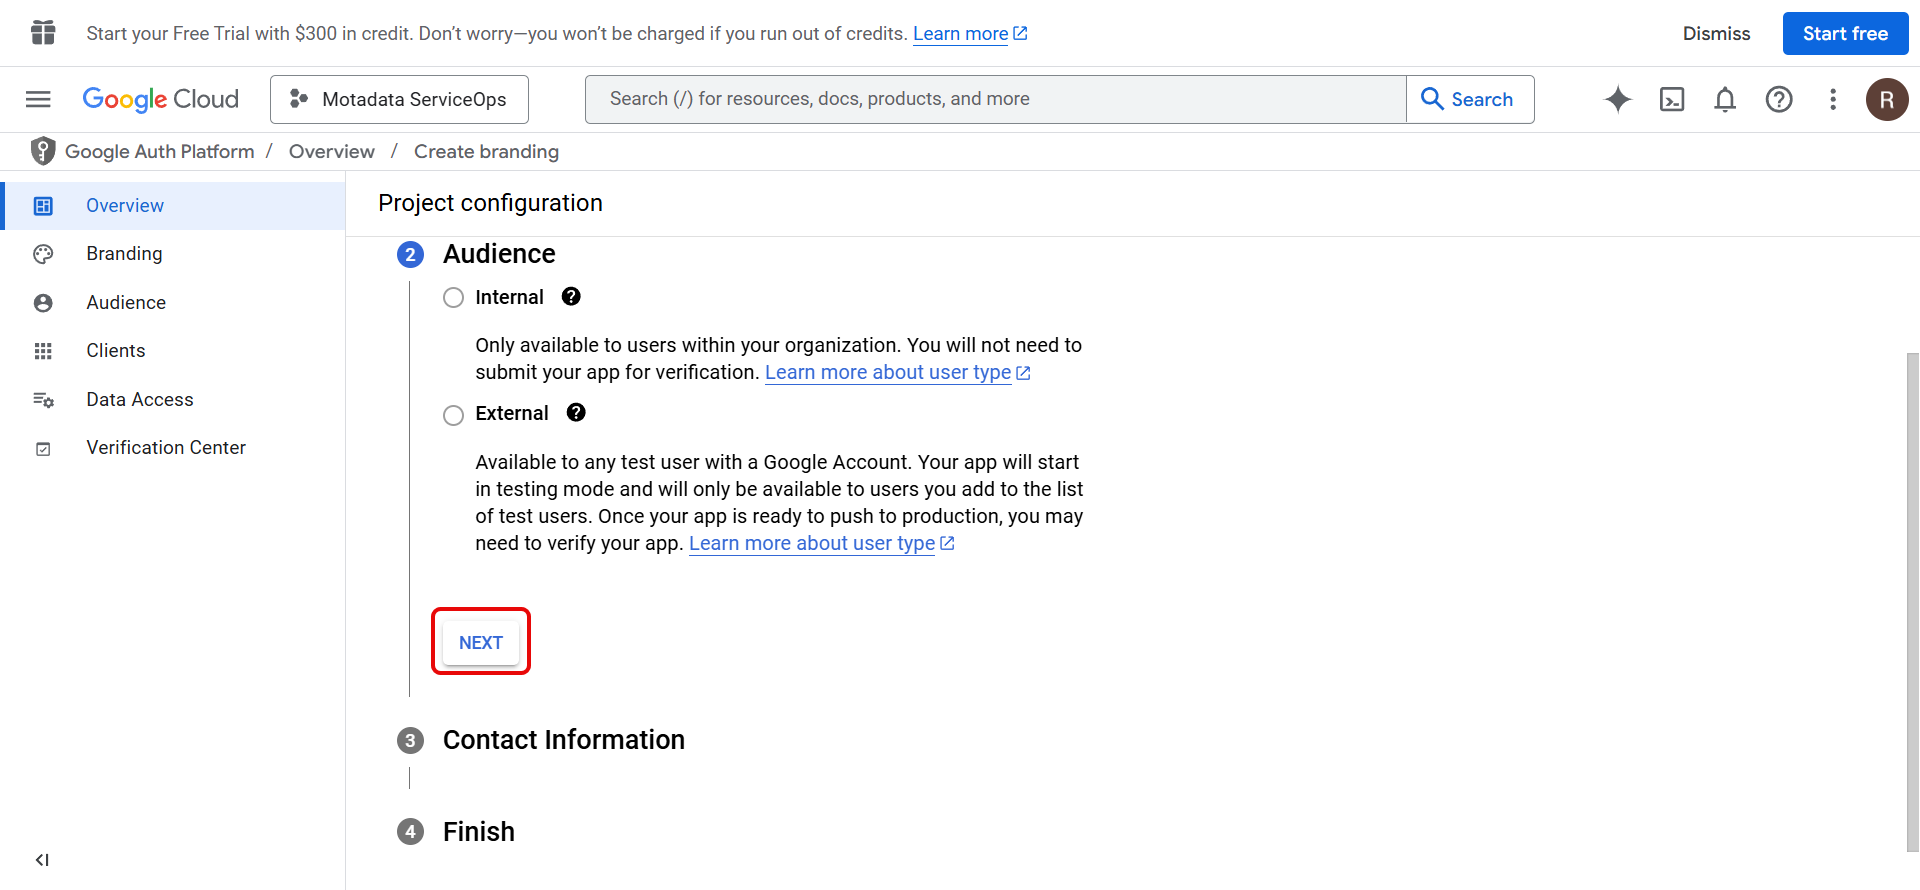Viewport: 1920px width, 890px height.
Task: Select the External audience radio button
Action: (454, 415)
